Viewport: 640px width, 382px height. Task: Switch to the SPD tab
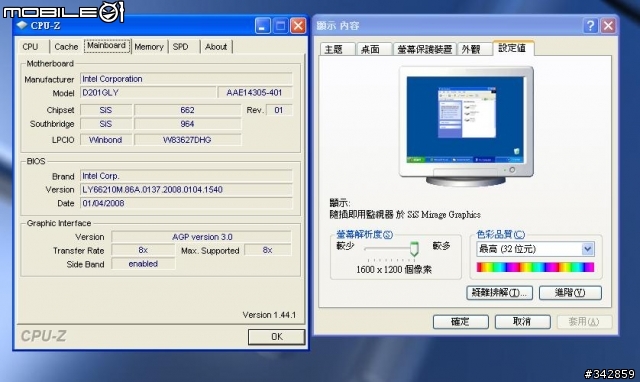tap(180, 47)
